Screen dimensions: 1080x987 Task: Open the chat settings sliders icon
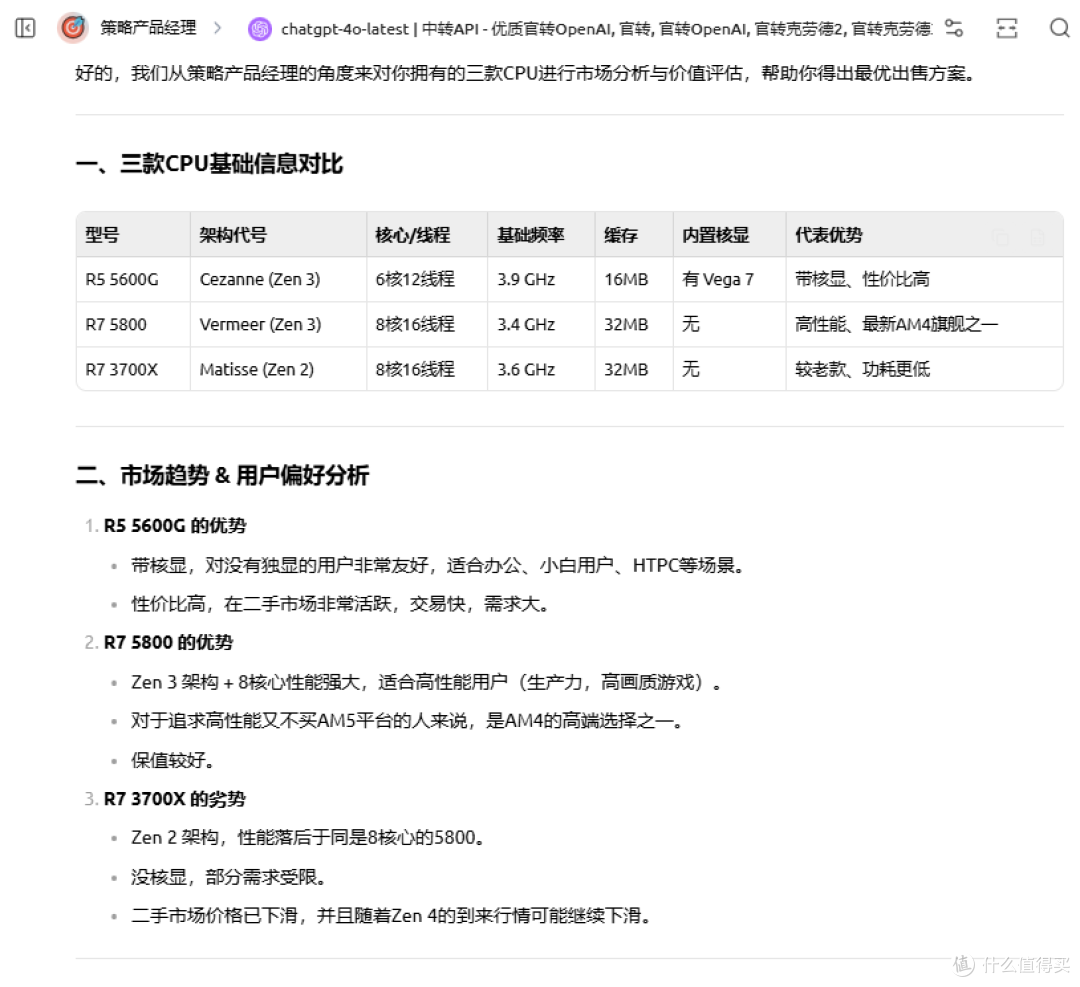(x=954, y=28)
